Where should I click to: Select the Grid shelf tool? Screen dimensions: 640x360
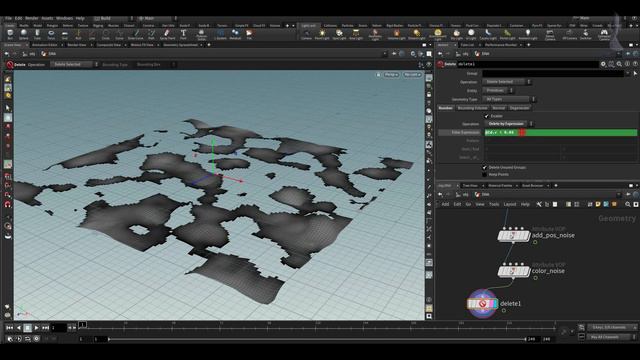pos(64,34)
